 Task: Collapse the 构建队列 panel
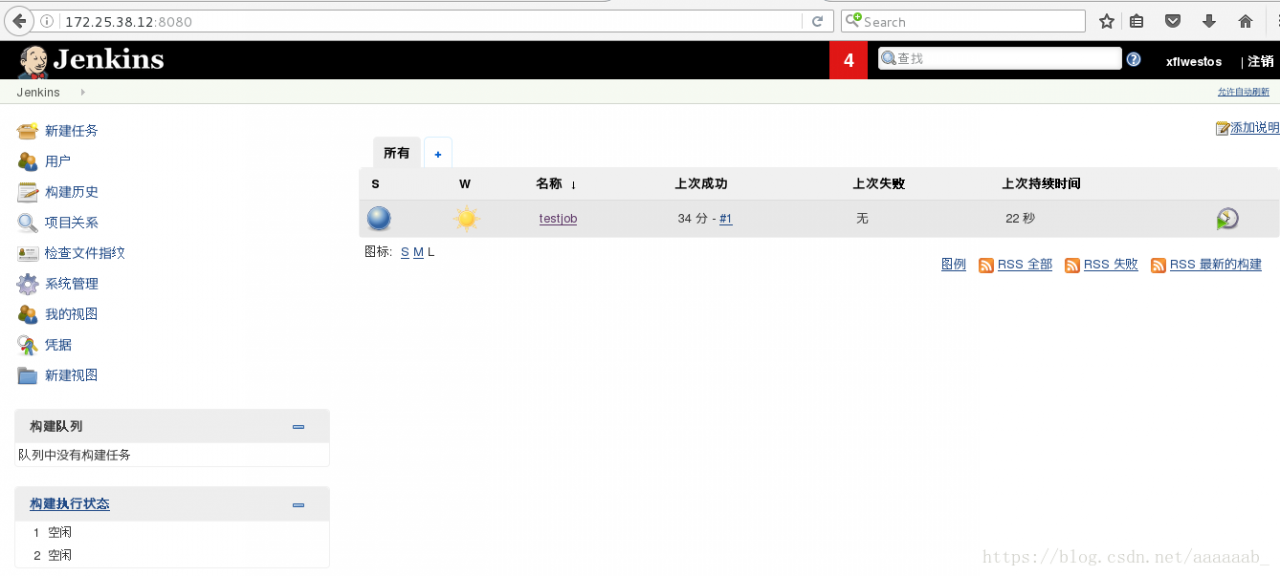298,427
